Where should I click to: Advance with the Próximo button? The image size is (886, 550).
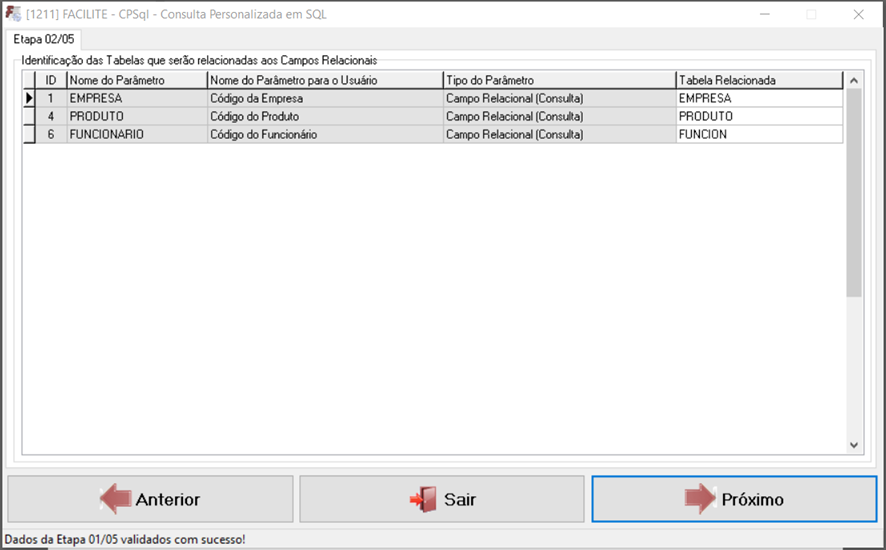point(734,499)
